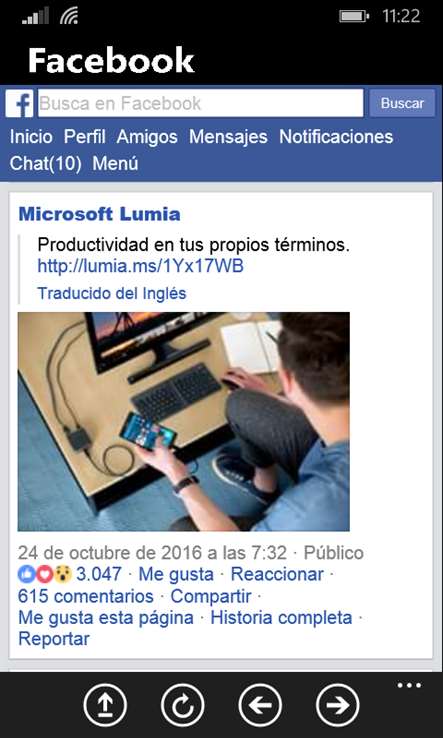Image resolution: width=443 pixels, height=738 pixels.
Task: Click the Buscar button
Action: click(x=402, y=103)
